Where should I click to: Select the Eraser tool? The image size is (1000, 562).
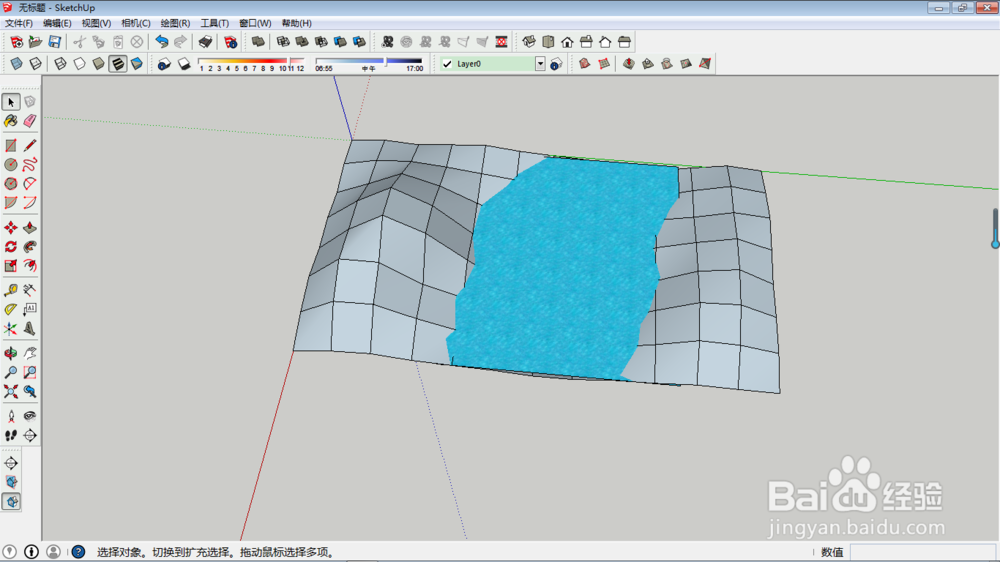click(29, 121)
